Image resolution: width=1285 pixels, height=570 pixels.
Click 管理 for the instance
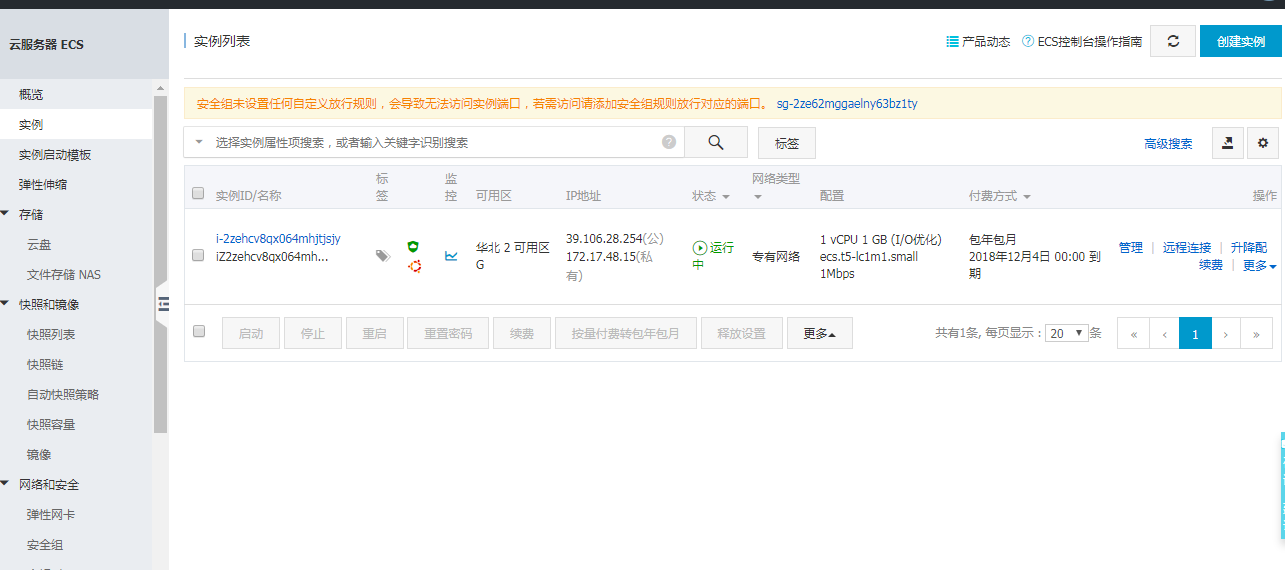point(1131,247)
